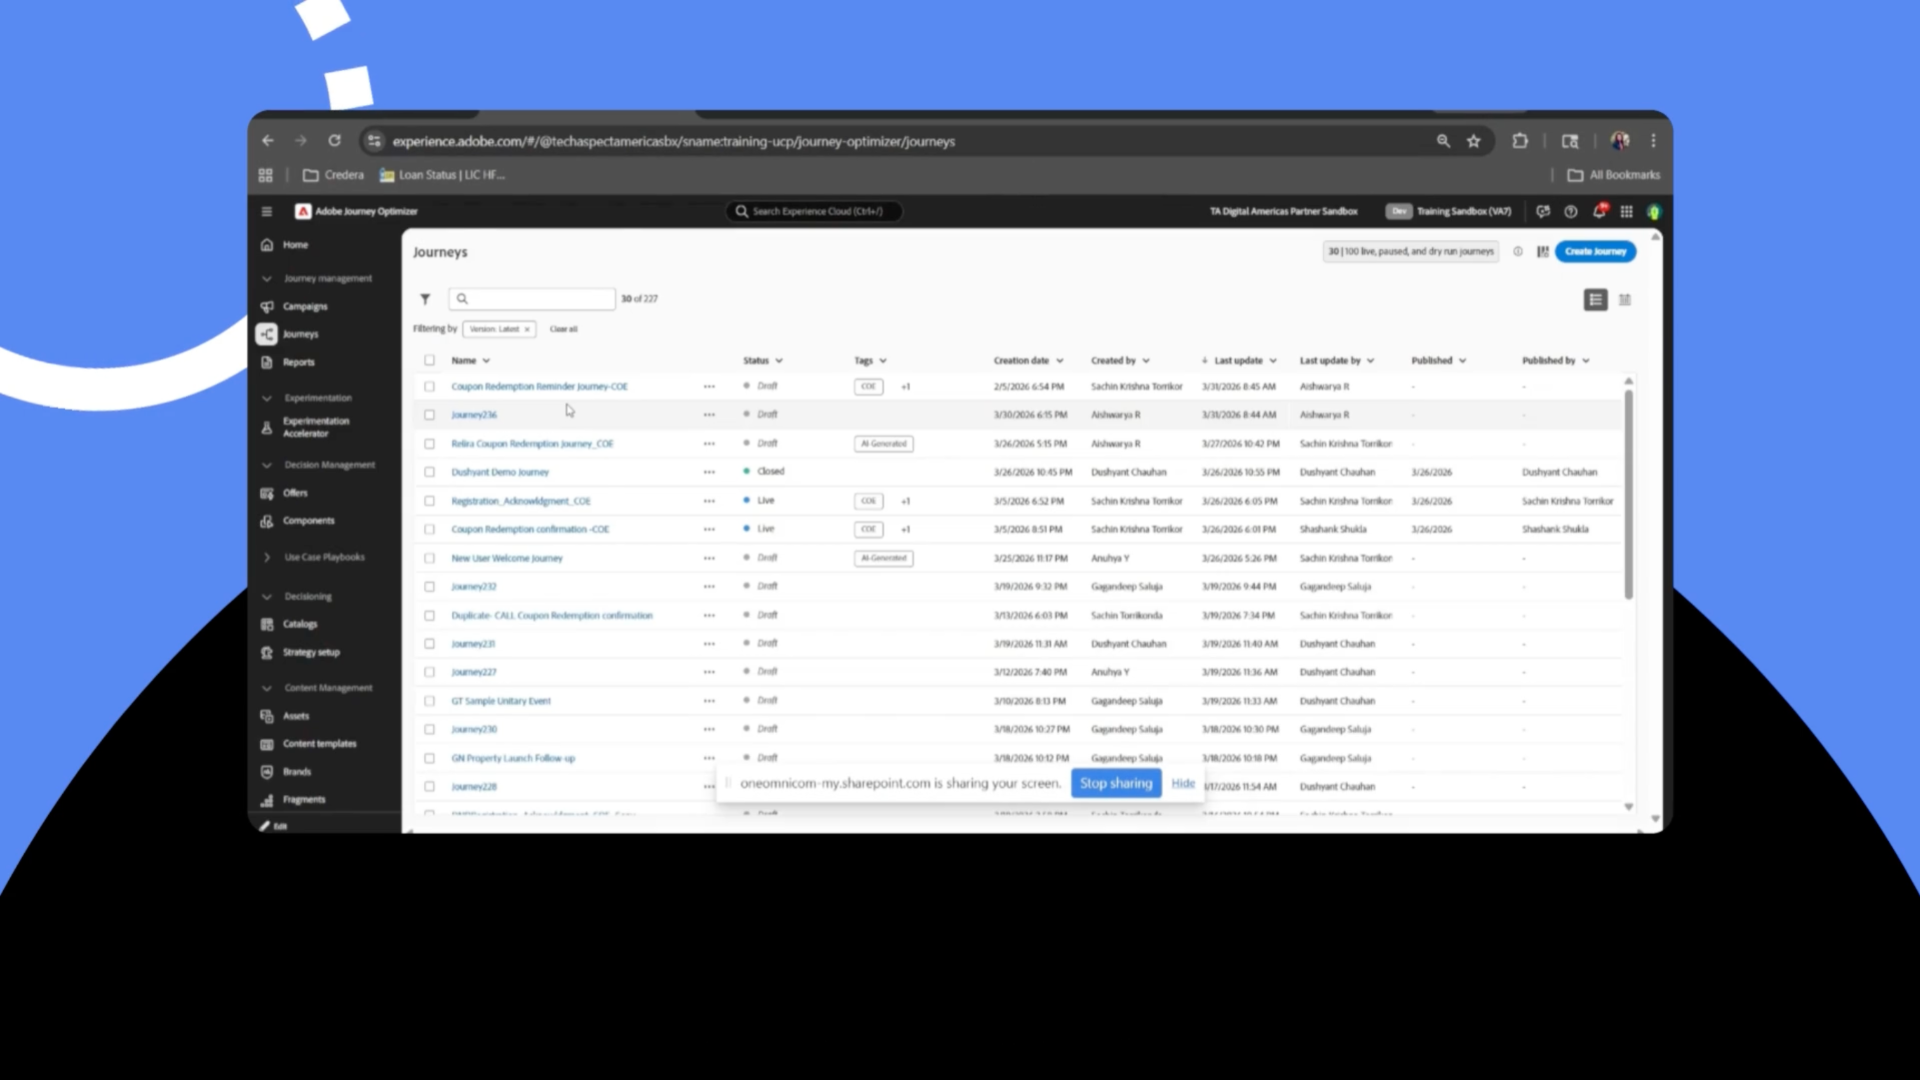
Task: Collapse the Journey management section
Action: pyautogui.click(x=266, y=279)
